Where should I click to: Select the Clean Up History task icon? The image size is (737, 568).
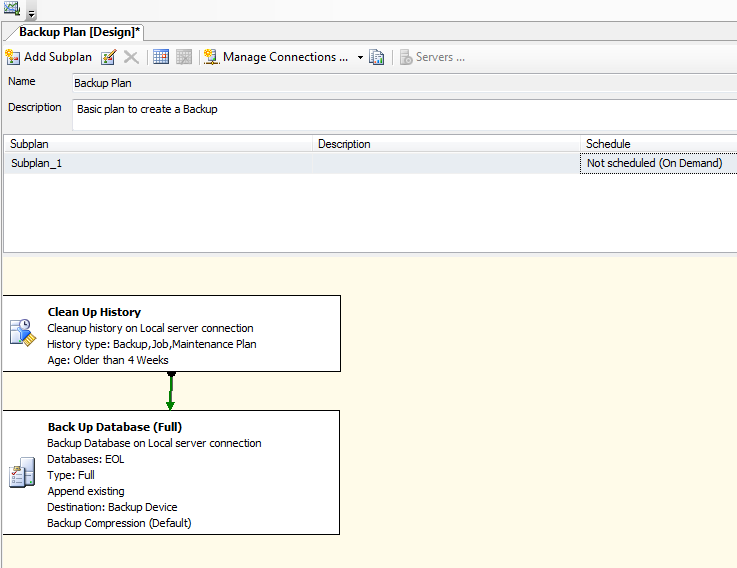pos(23,333)
